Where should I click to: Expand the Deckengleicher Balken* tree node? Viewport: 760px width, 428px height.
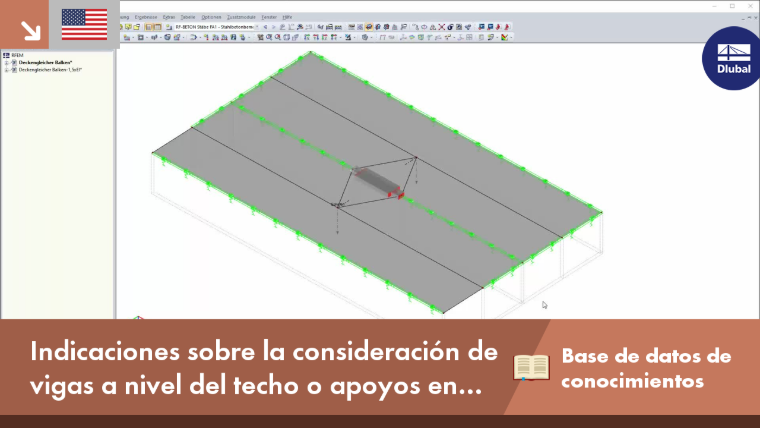[x=7, y=63]
